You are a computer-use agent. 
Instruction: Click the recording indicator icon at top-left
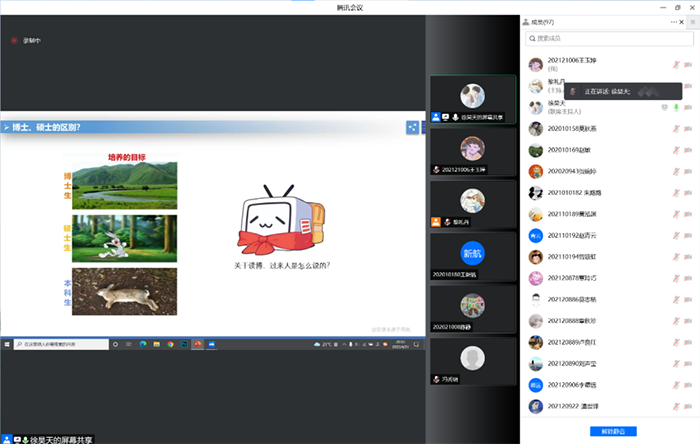click(x=14, y=40)
